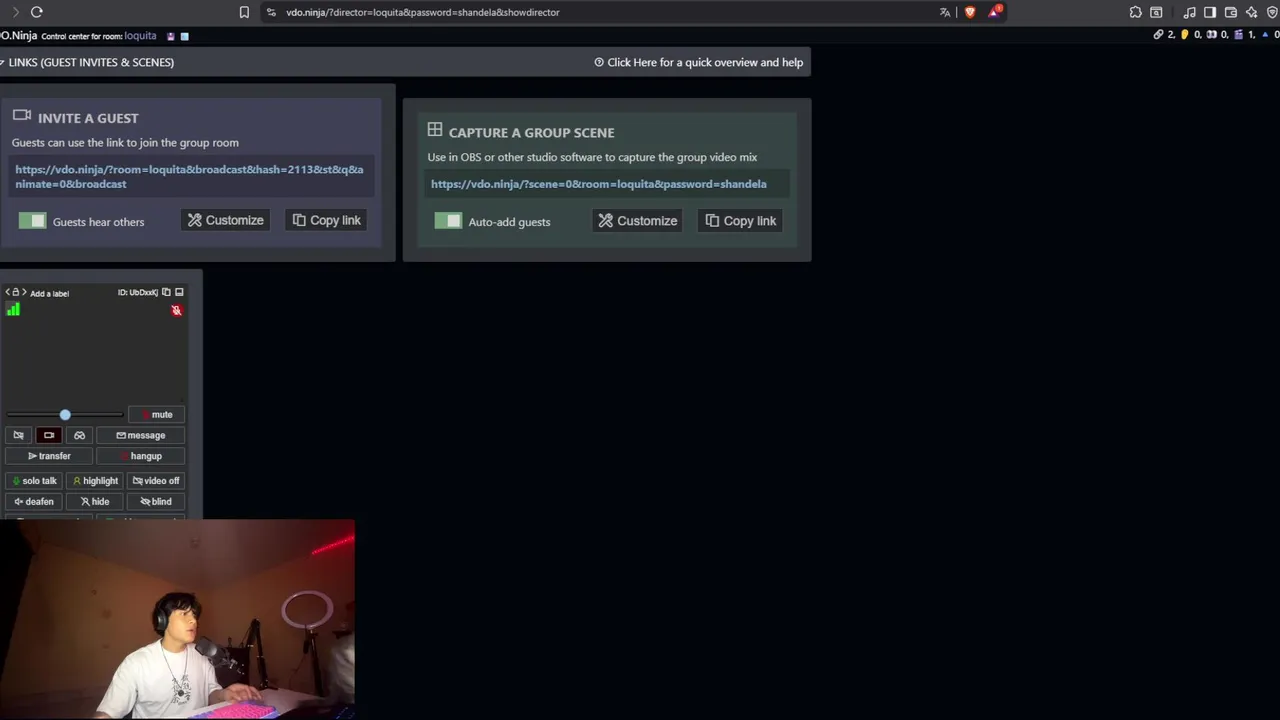
Task: Click the red muted microphone indicator
Action: (176, 310)
